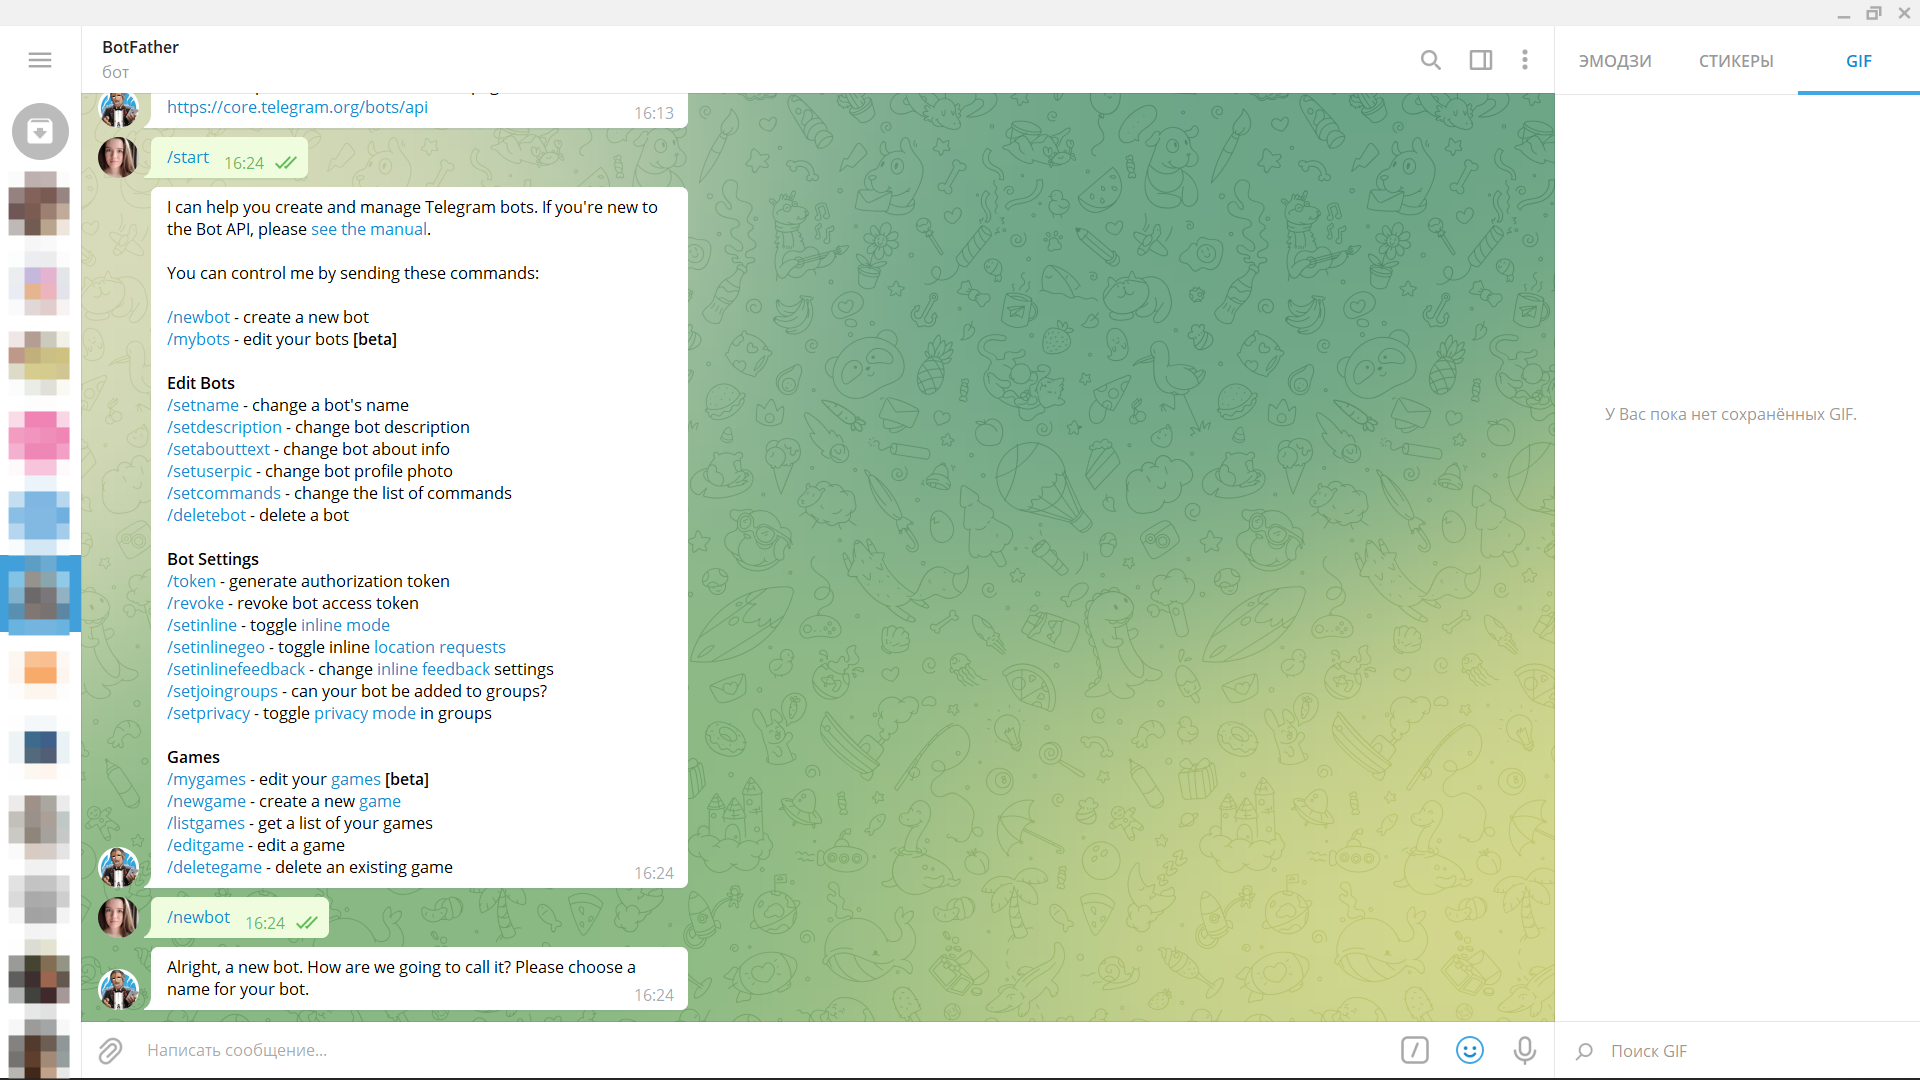Image resolution: width=1920 pixels, height=1080 pixels.
Task: Click the /setinlinegeo command
Action: click(x=216, y=647)
